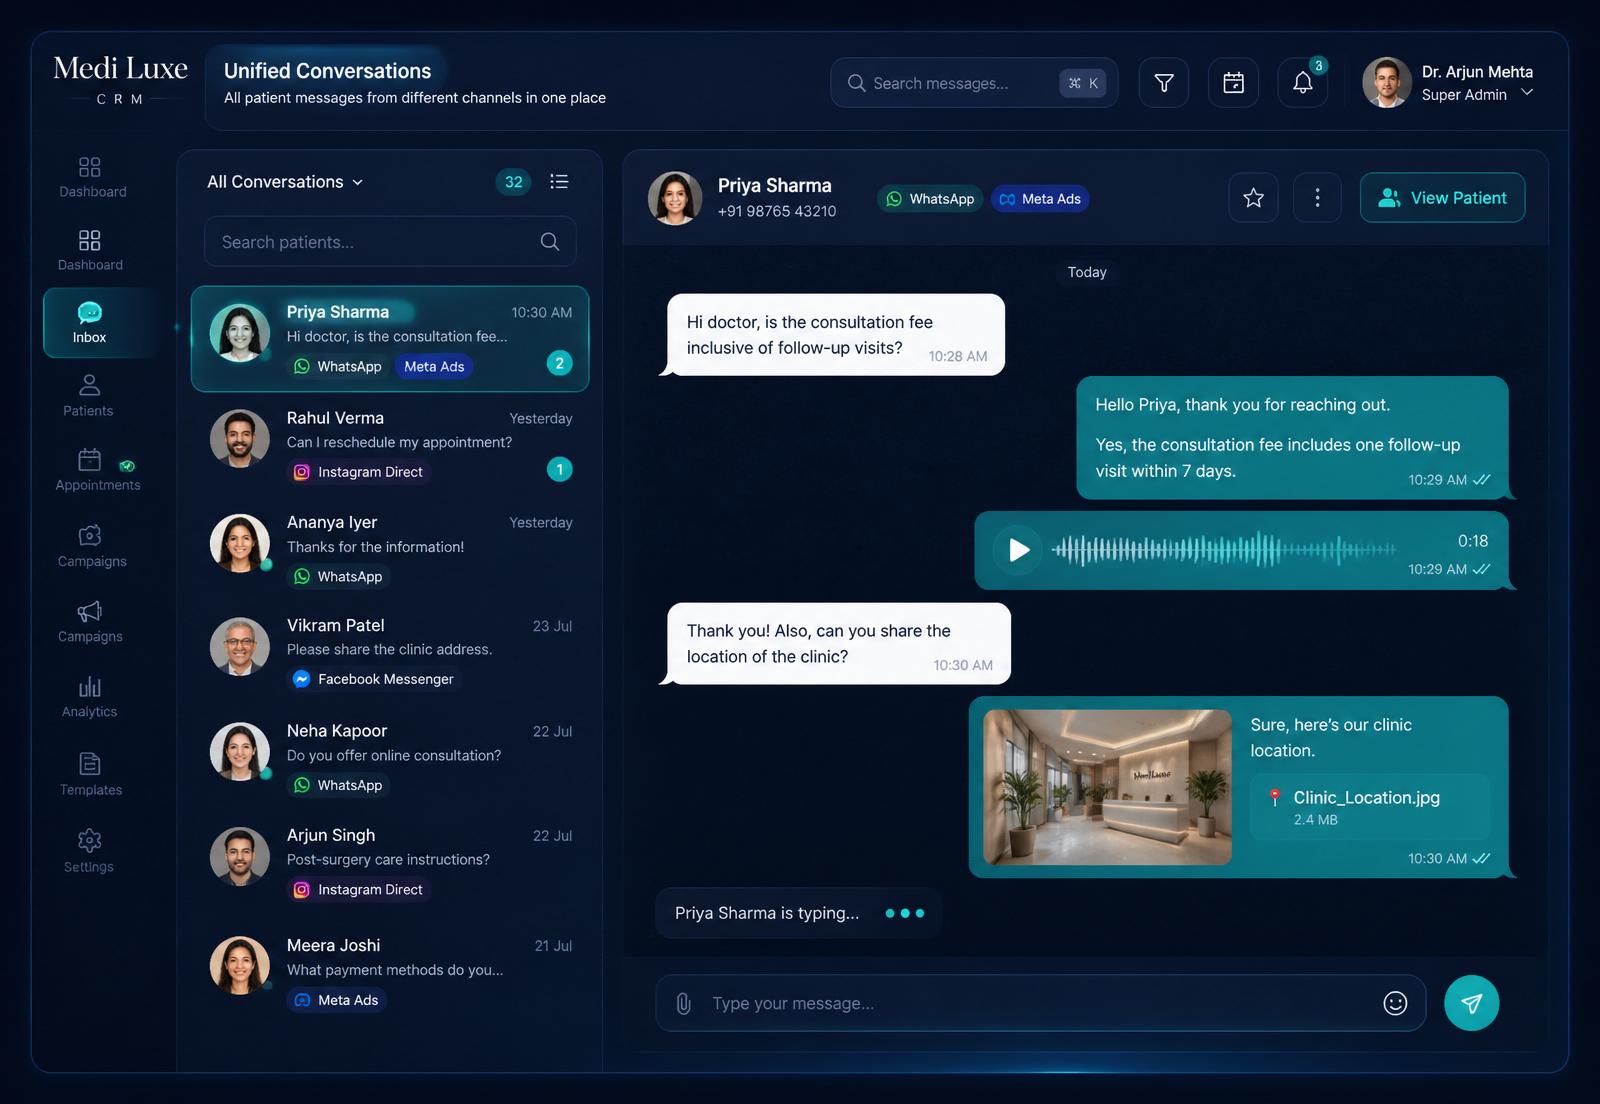Open Rahul Verma's conversation
Image resolution: width=1600 pixels, height=1104 pixels.
[x=390, y=445]
